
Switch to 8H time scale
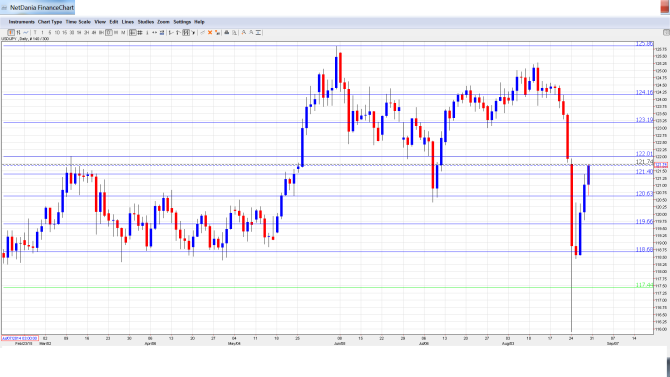coord(101,32)
